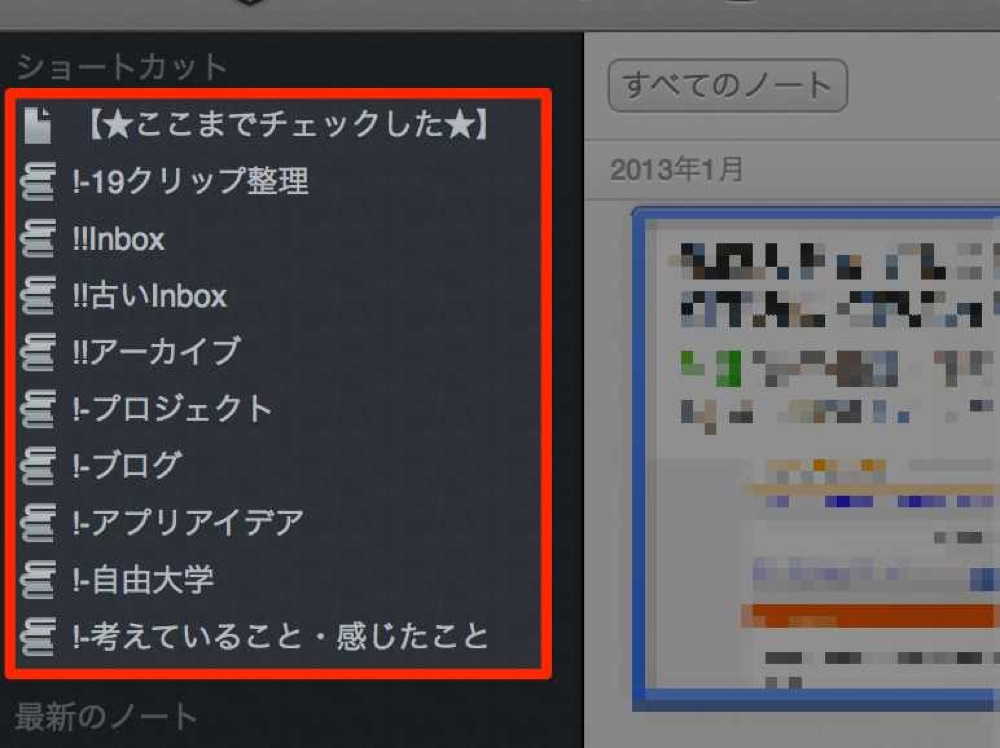Open the !-プロジェクト notebook

(x=173, y=409)
